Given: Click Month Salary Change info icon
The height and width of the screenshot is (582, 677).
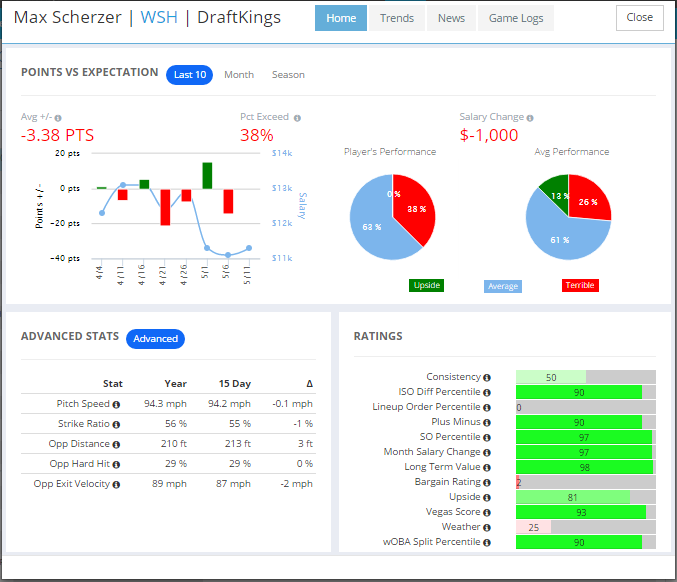Looking at the screenshot, I should point(487,452).
